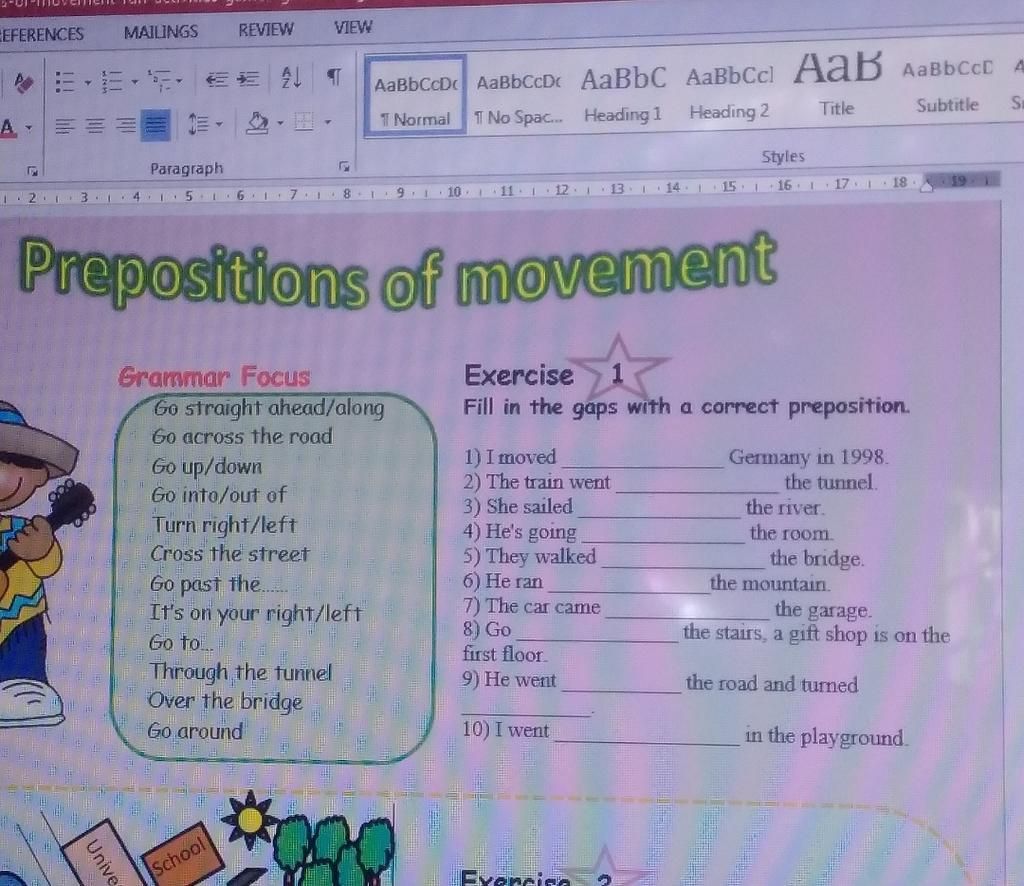Apply numbered list formatting
This screenshot has height=886, width=1024.
click(112, 81)
